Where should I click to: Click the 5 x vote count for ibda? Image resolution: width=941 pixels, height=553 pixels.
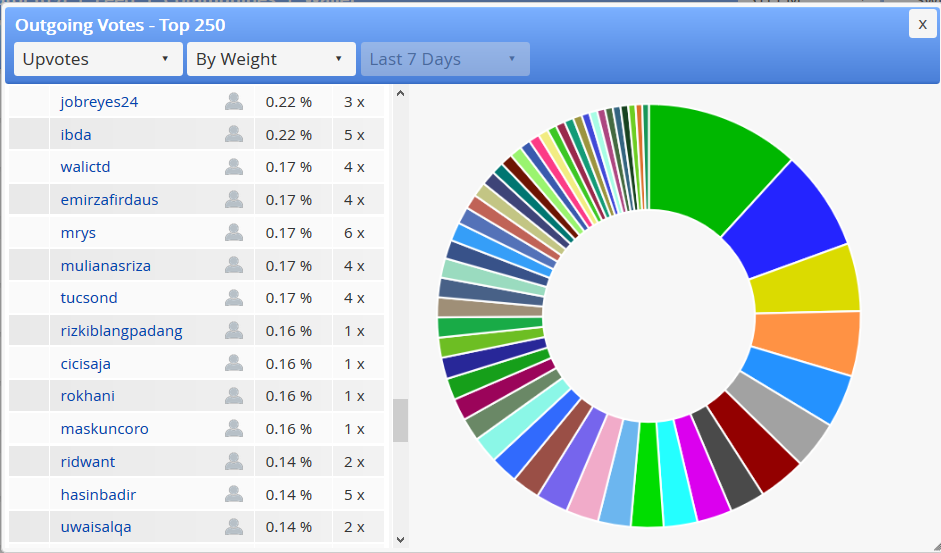(354, 134)
